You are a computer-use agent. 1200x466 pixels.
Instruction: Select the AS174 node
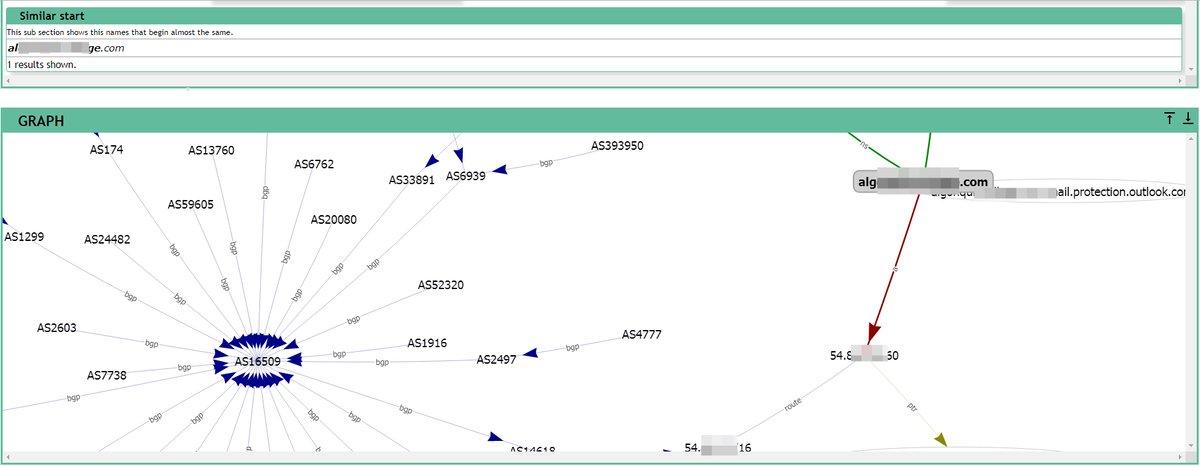(107, 150)
